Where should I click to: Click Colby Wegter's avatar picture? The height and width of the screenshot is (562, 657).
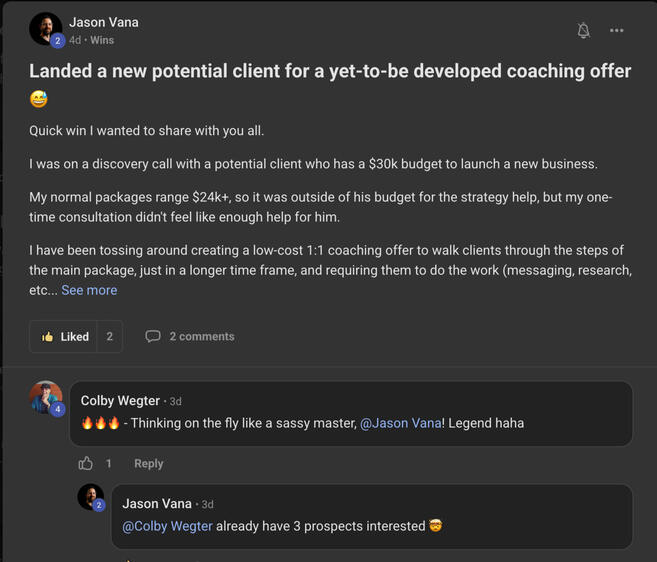click(x=45, y=396)
